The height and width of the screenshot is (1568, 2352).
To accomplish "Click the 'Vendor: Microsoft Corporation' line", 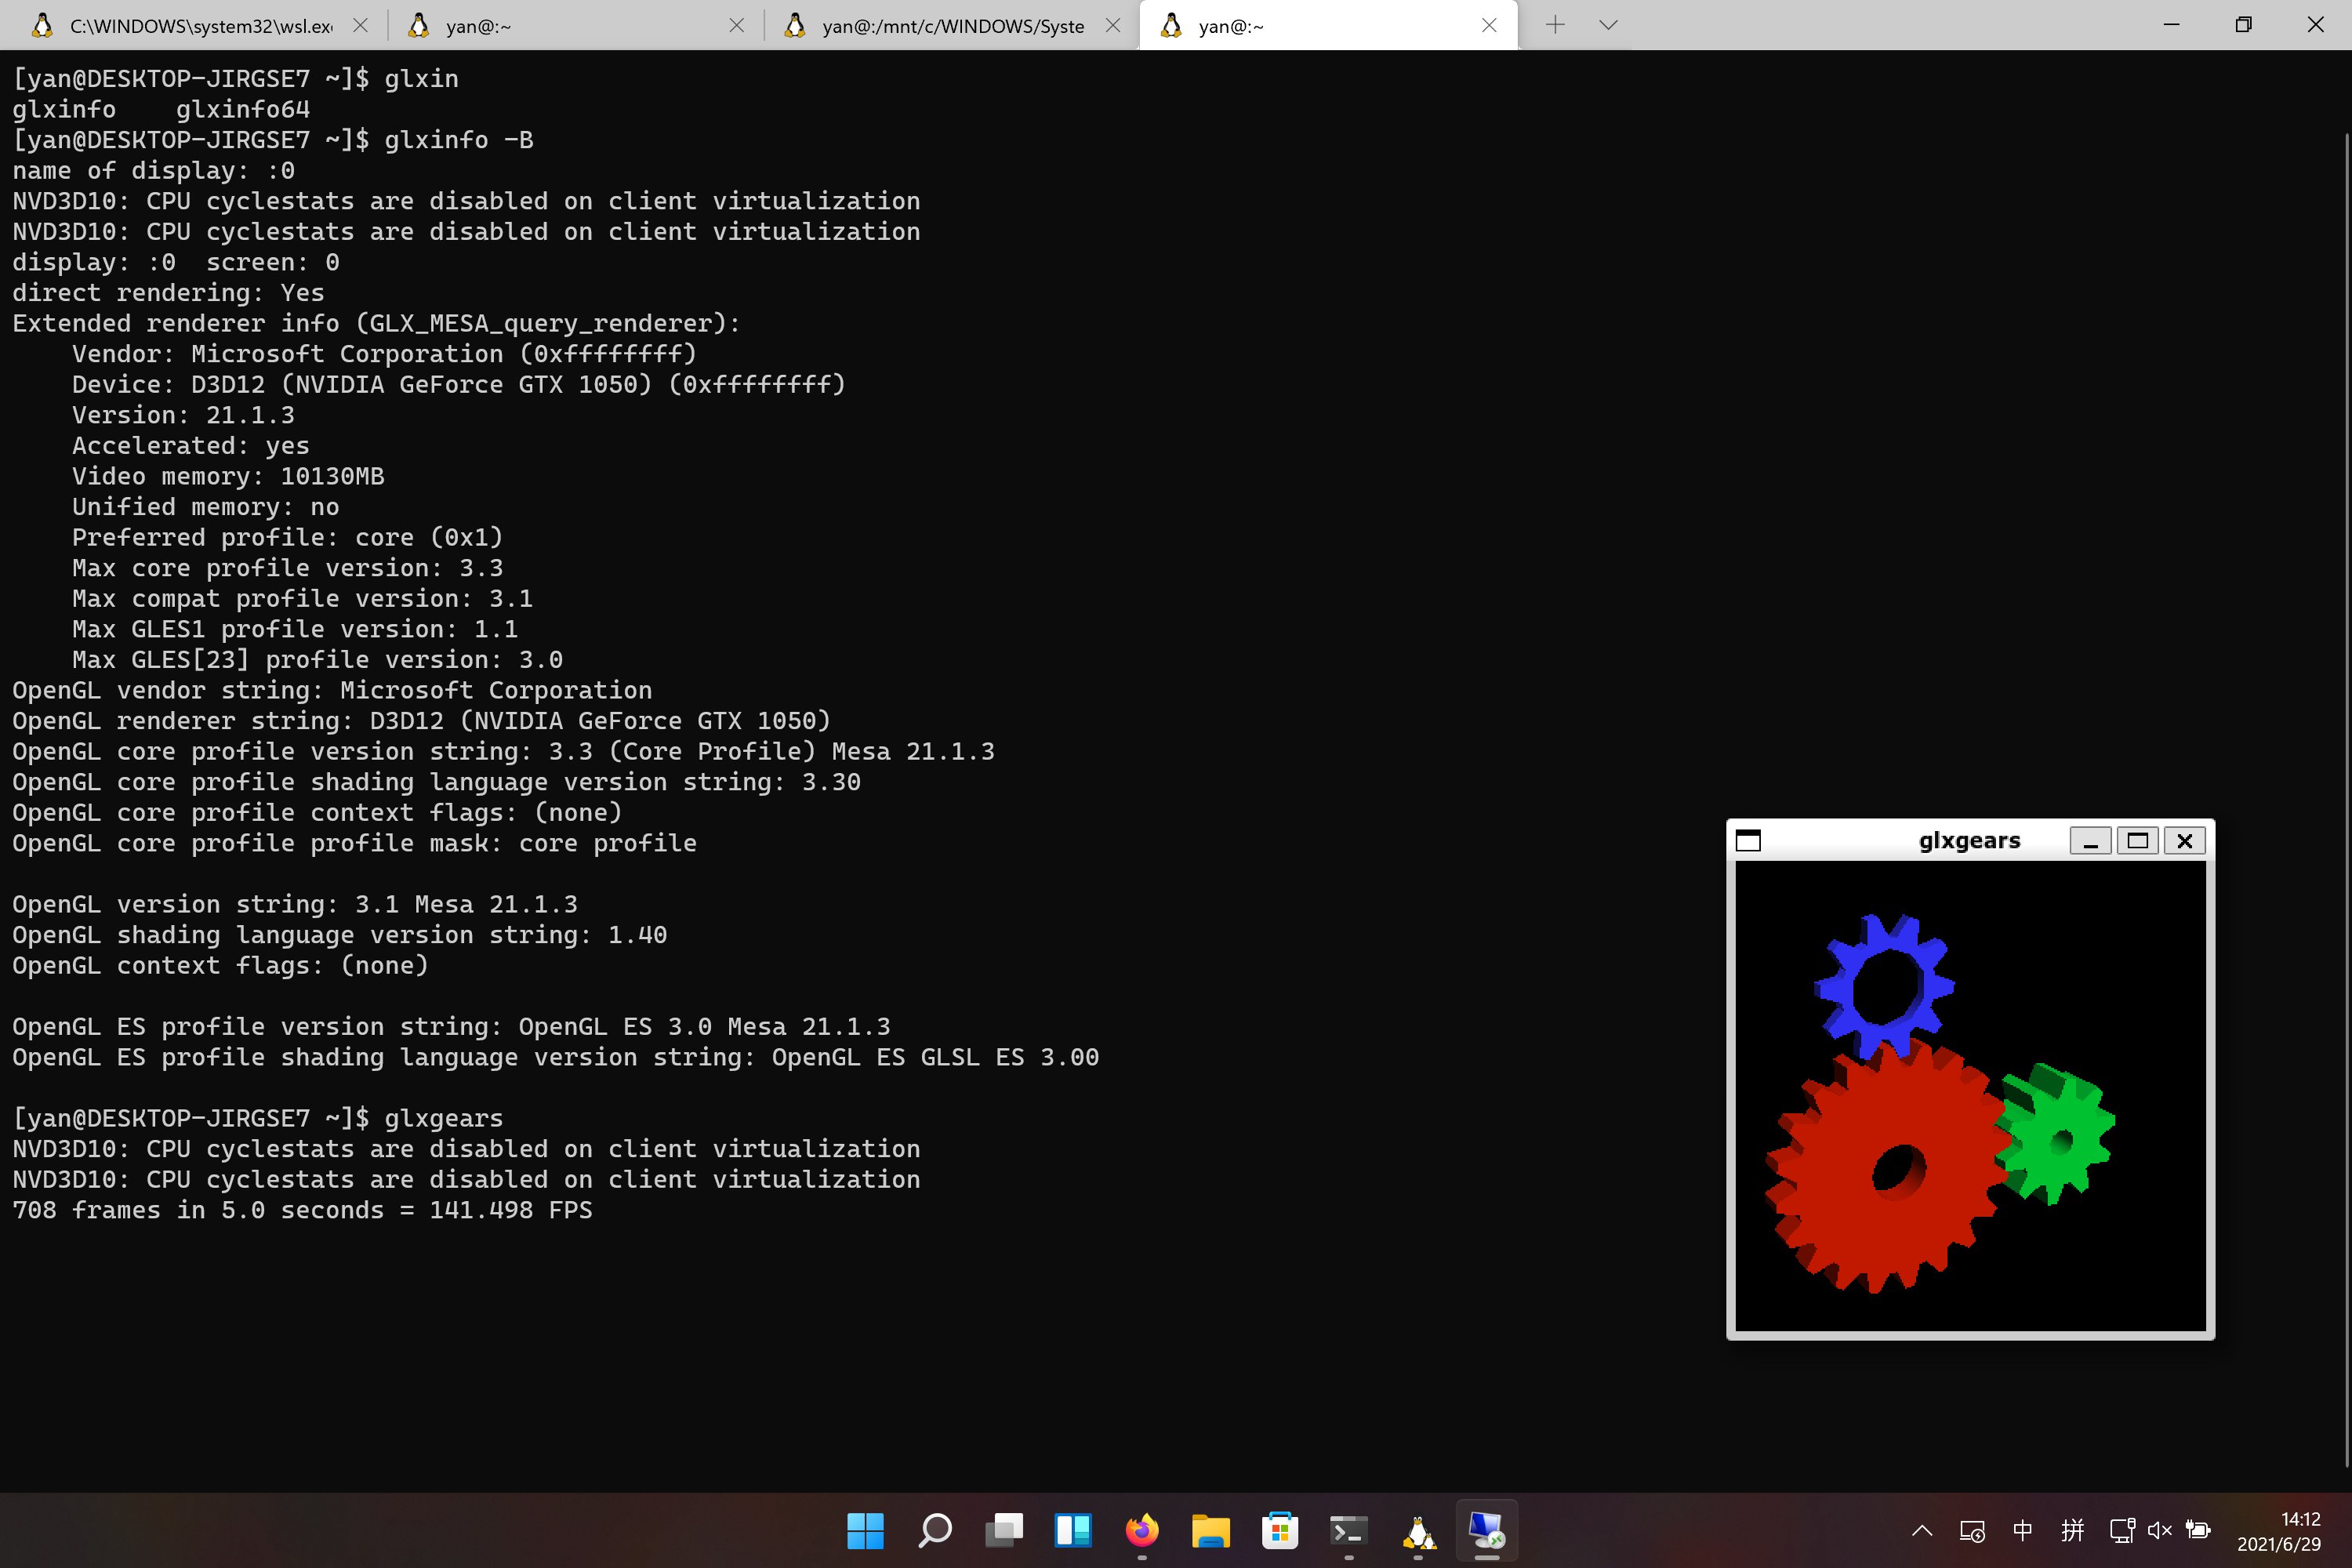I will pos(384,354).
